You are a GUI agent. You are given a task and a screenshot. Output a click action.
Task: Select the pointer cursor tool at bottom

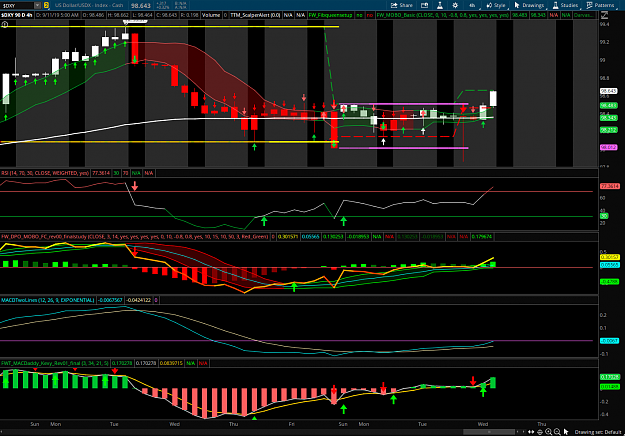pos(566,432)
